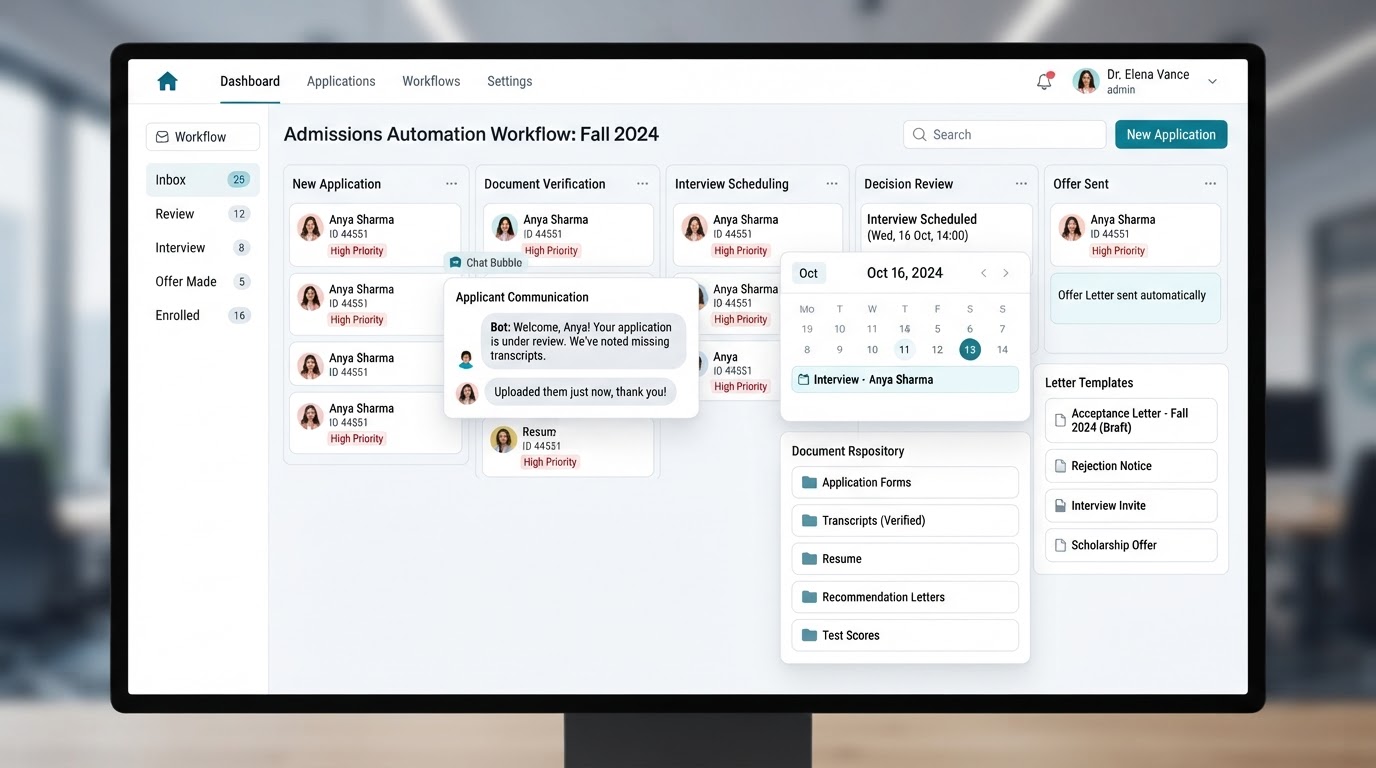Focus the Search field
This screenshot has height=768, width=1376.
pos(1004,135)
